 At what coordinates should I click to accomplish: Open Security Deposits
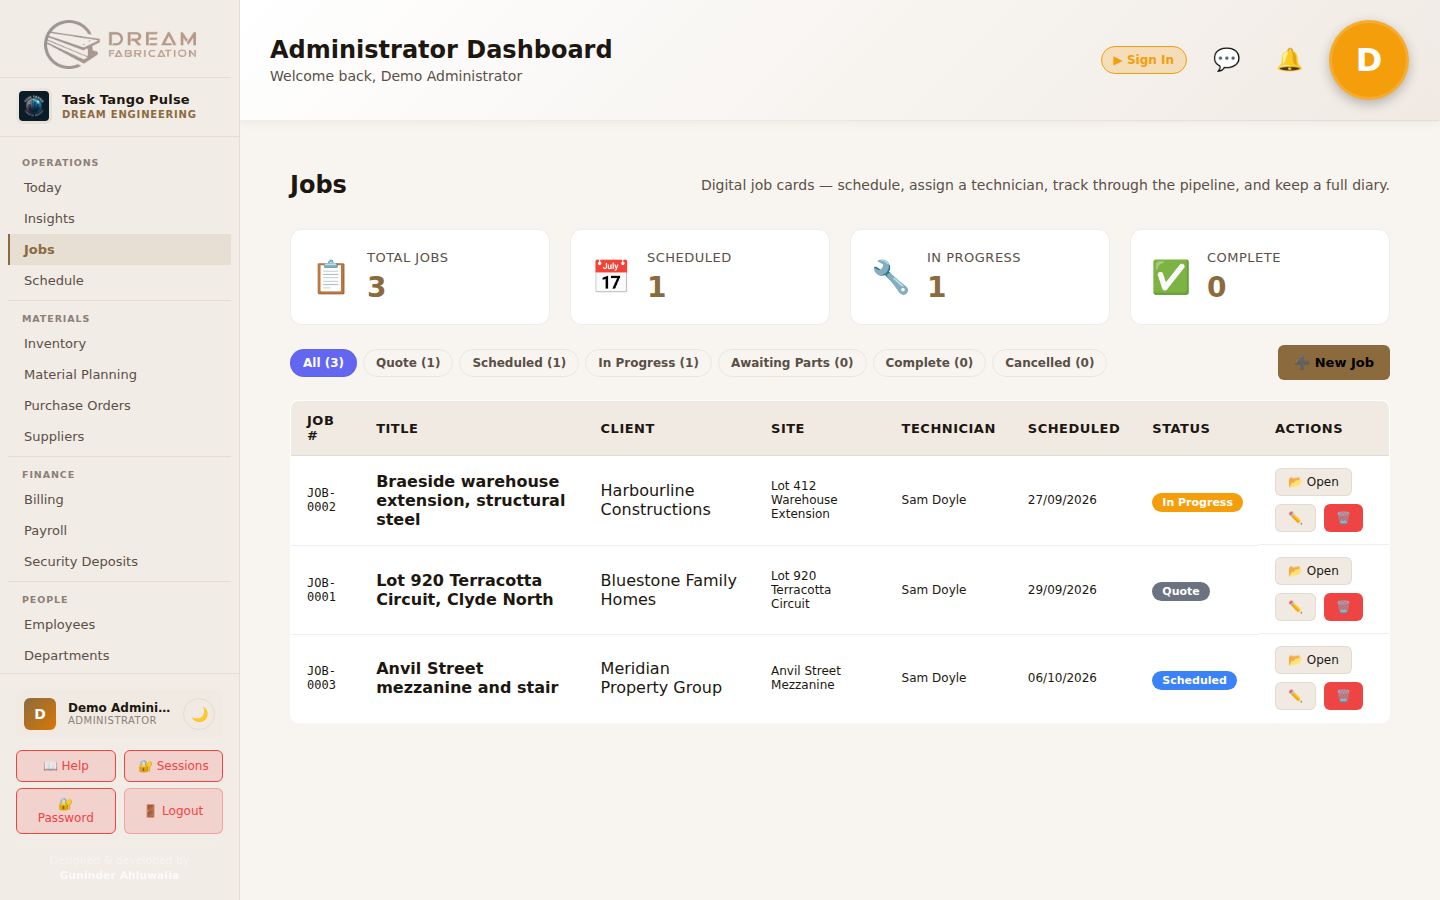pyautogui.click(x=119, y=562)
